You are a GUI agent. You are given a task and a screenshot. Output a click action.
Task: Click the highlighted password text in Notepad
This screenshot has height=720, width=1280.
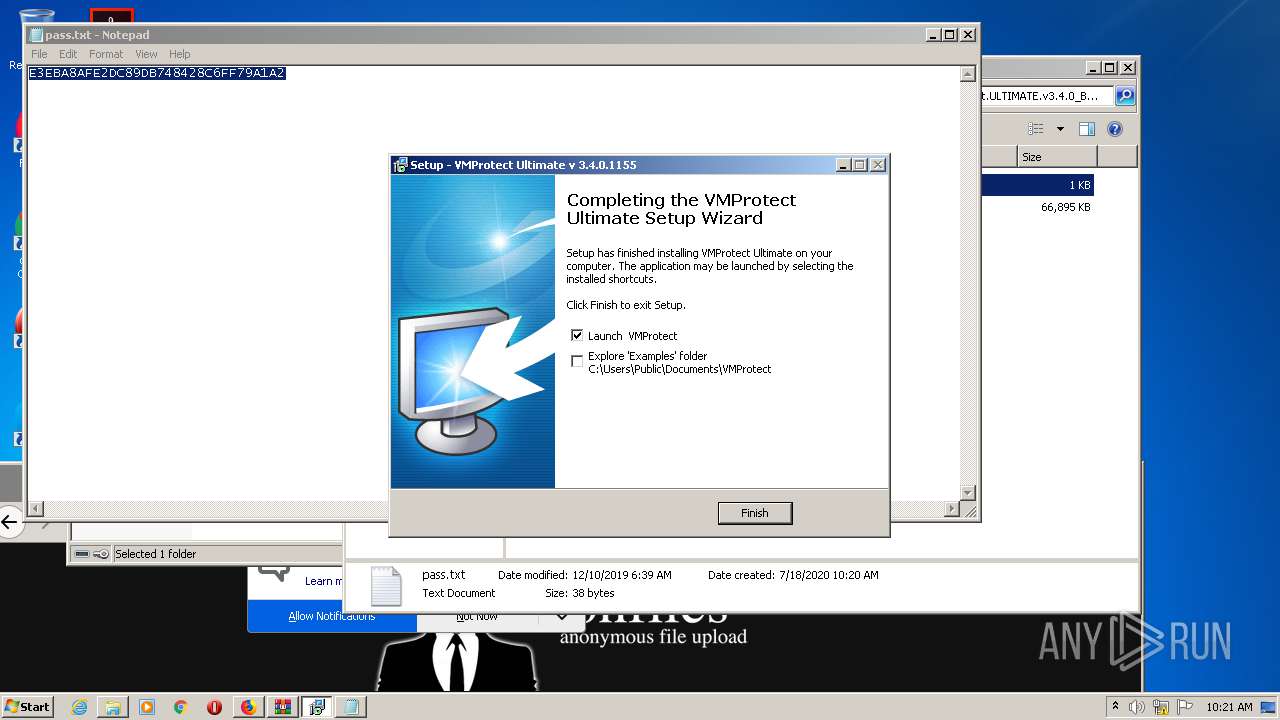[157, 73]
